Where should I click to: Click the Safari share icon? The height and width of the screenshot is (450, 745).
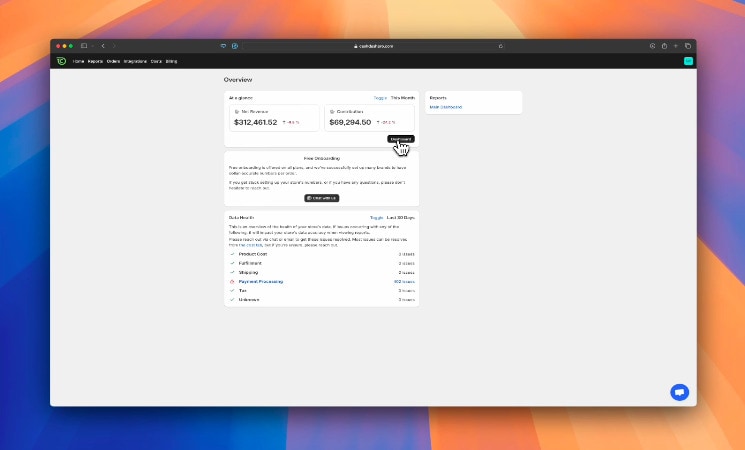(663, 46)
